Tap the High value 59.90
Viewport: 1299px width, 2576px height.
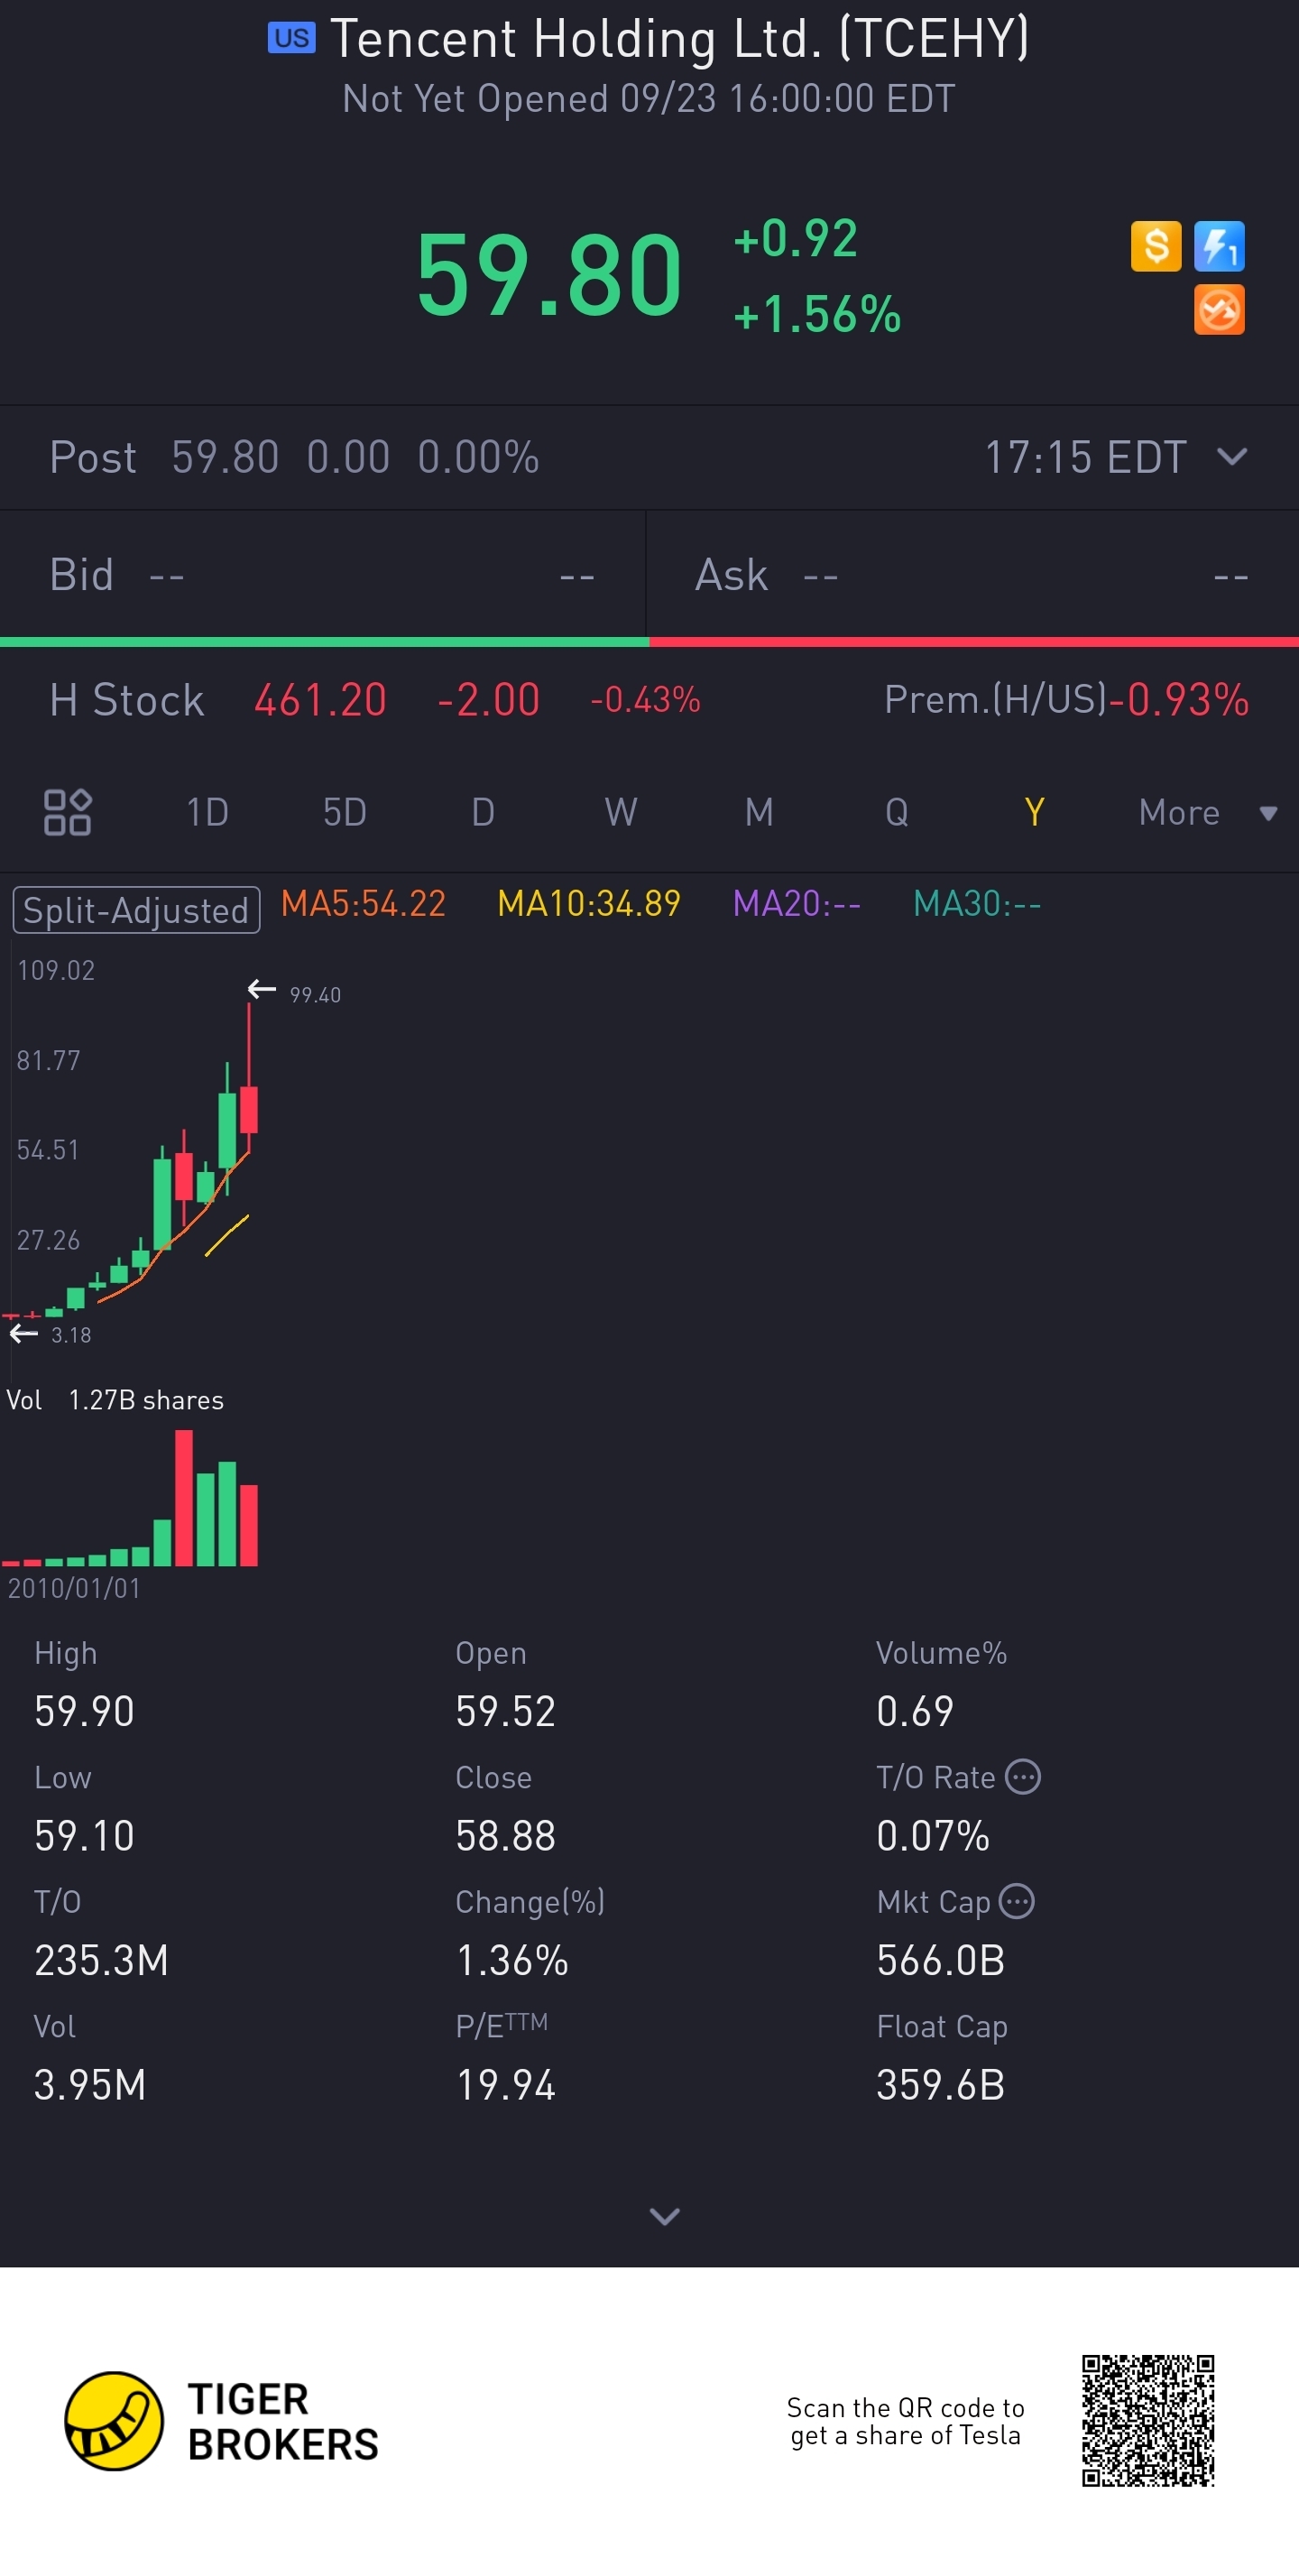(x=84, y=1711)
